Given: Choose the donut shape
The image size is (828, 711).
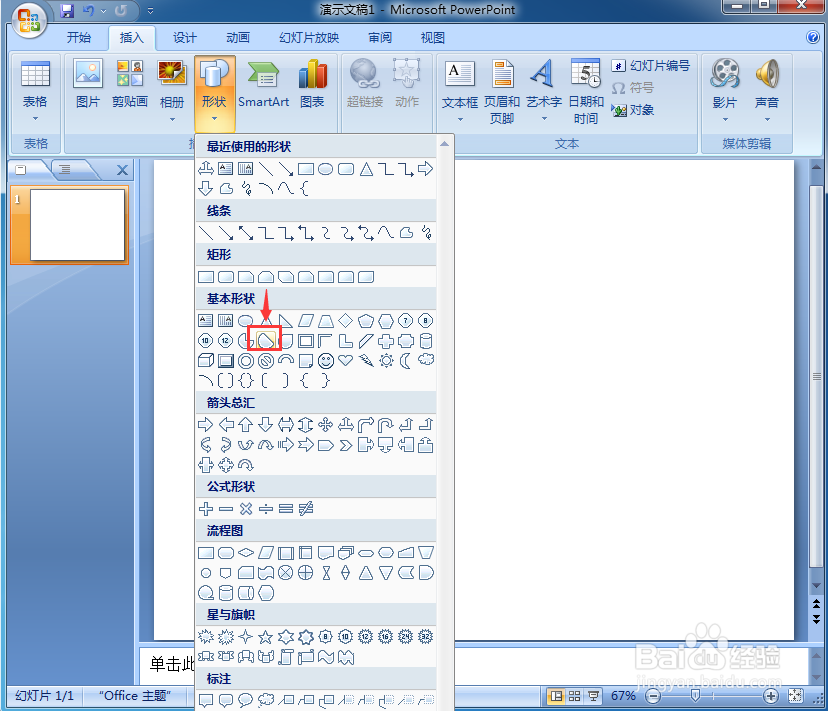Looking at the screenshot, I should (x=246, y=361).
